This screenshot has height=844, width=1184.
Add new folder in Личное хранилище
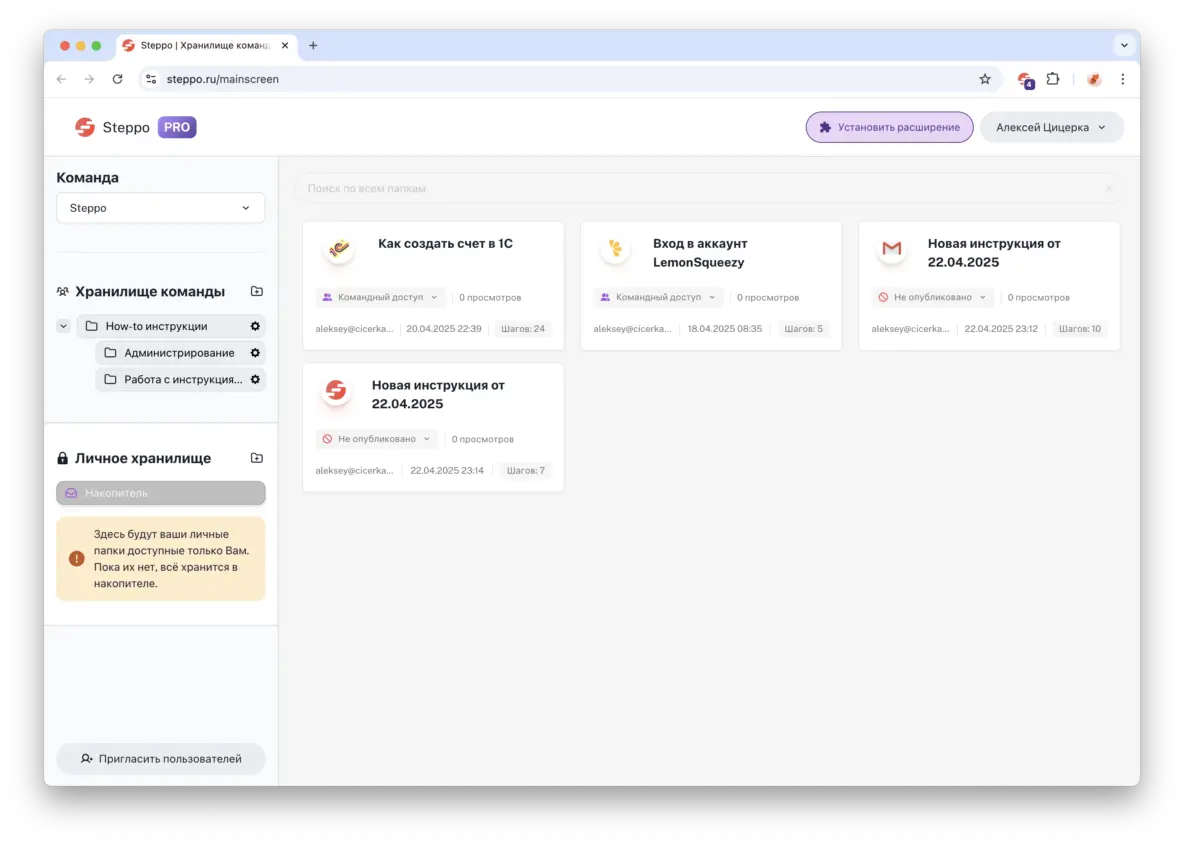(257, 458)
